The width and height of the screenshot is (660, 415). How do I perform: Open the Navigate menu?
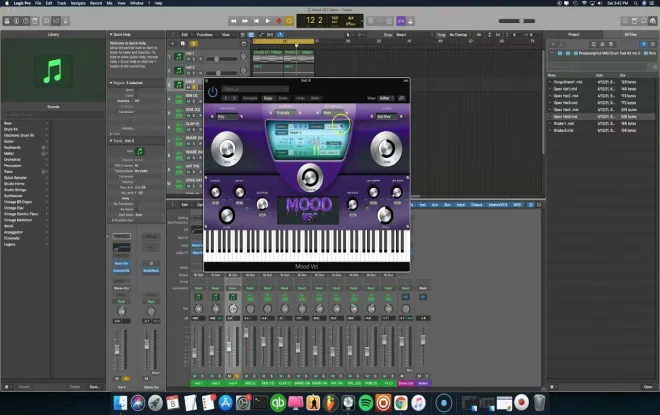click(78, 3)
